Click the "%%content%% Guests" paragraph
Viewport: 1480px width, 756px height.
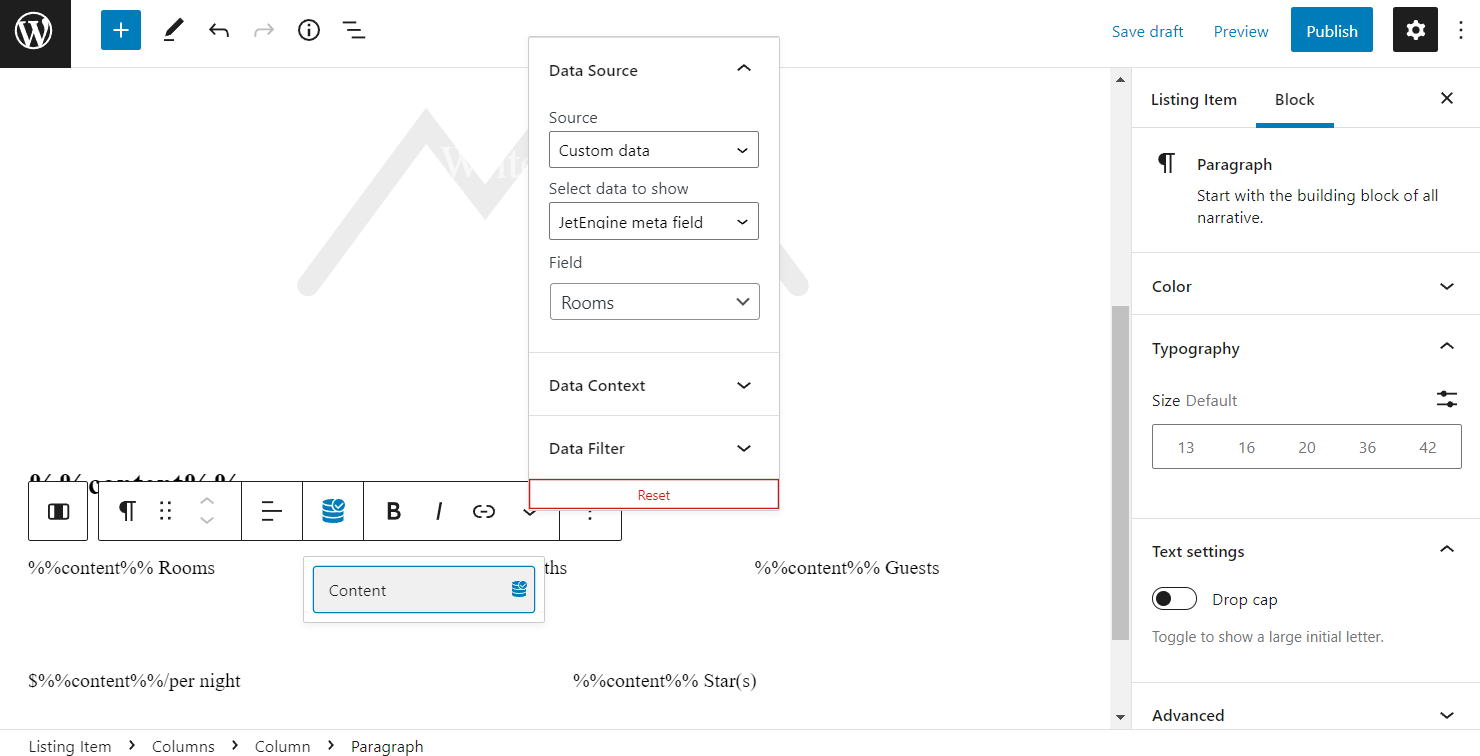(x=847, y=568)
